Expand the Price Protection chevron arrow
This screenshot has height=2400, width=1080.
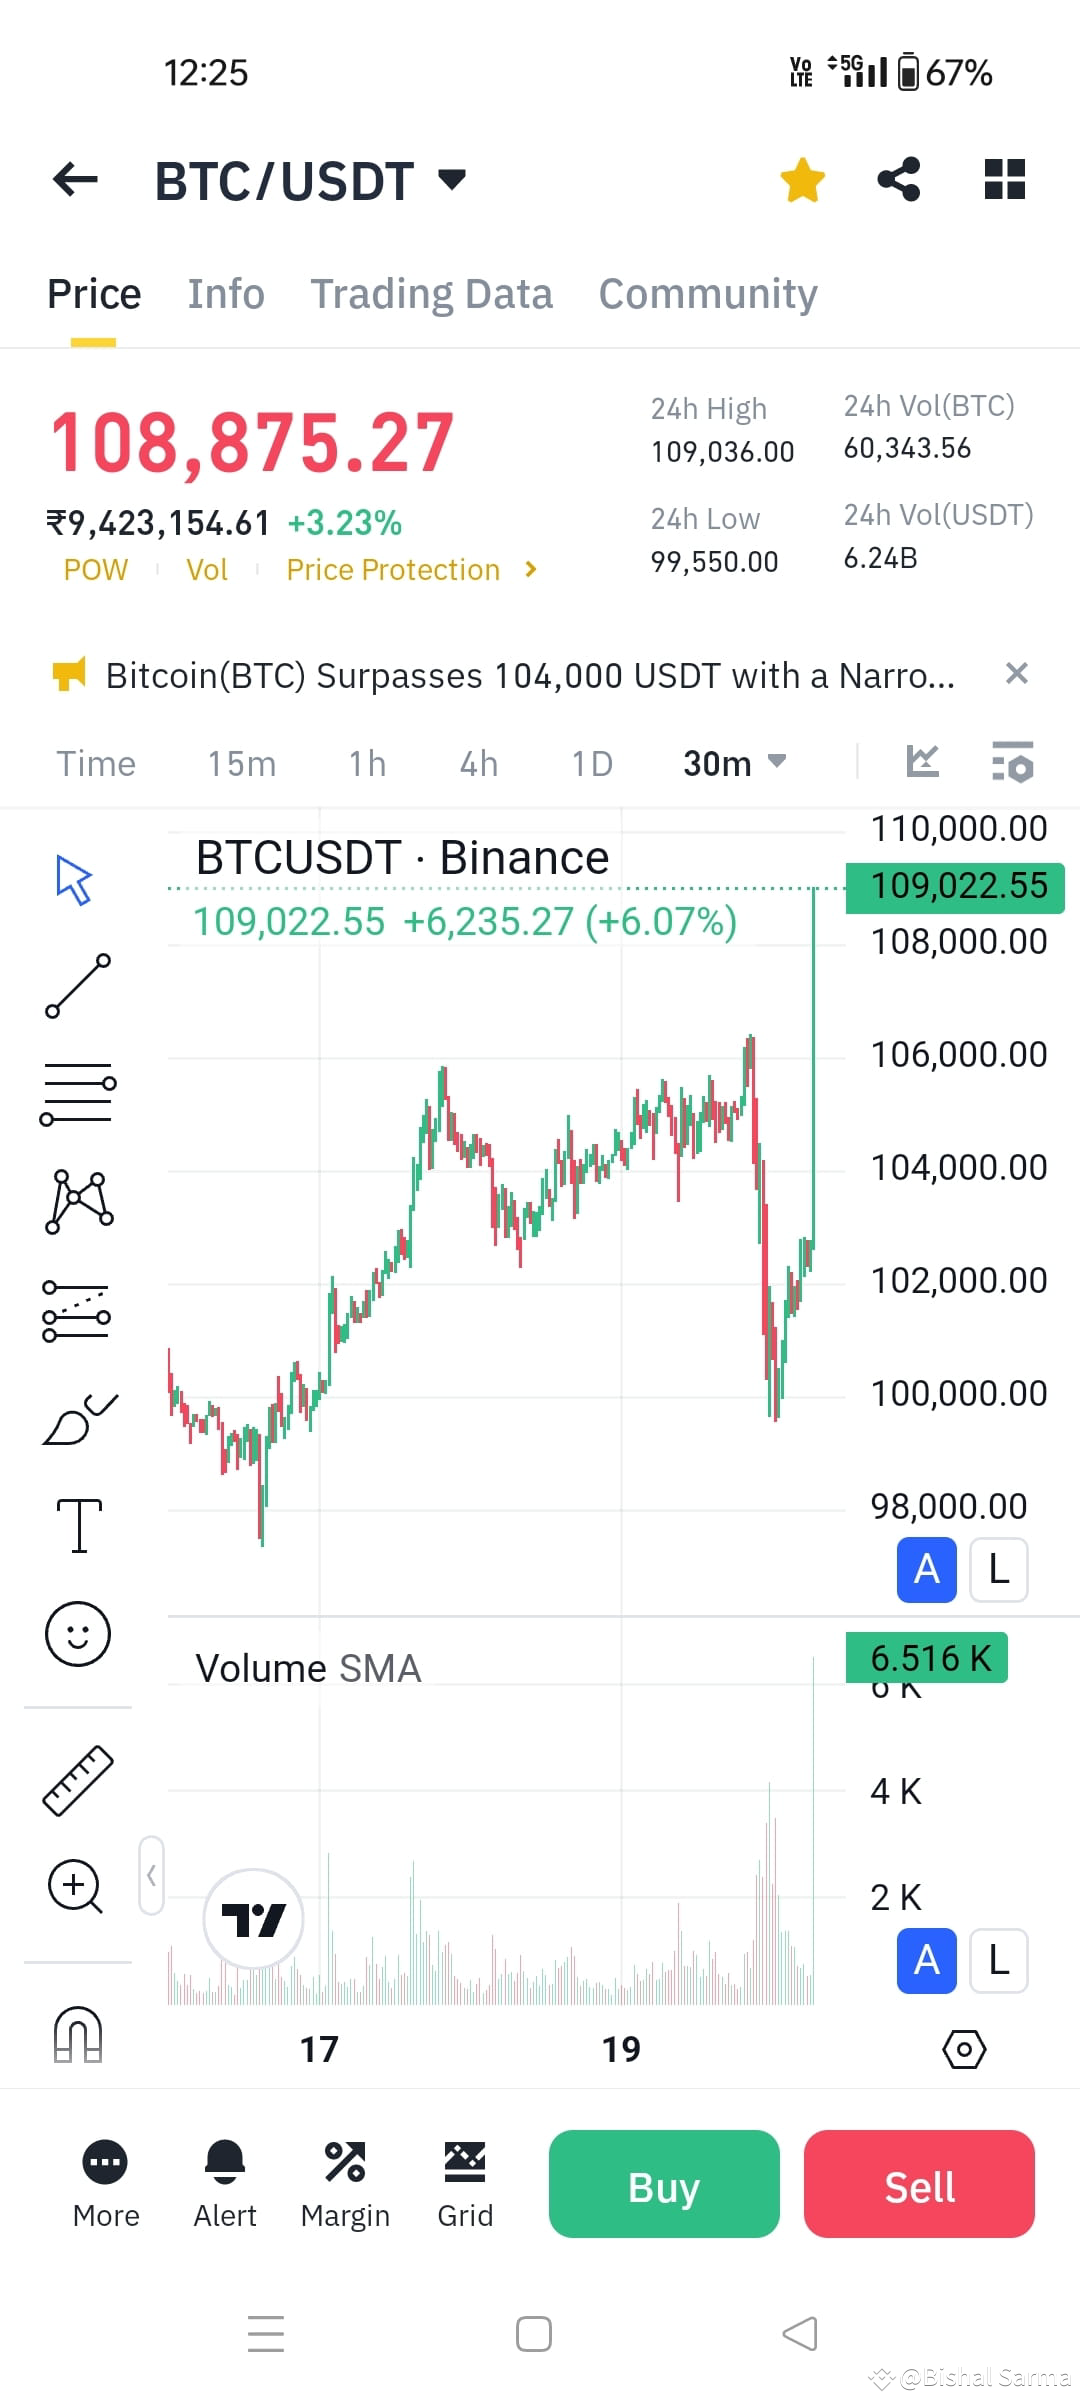[530, 570]
